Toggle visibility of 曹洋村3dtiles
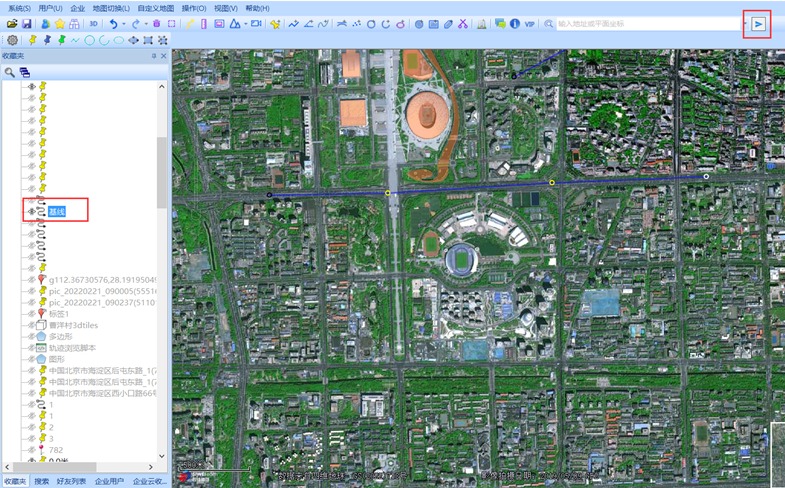 point(32,325)
